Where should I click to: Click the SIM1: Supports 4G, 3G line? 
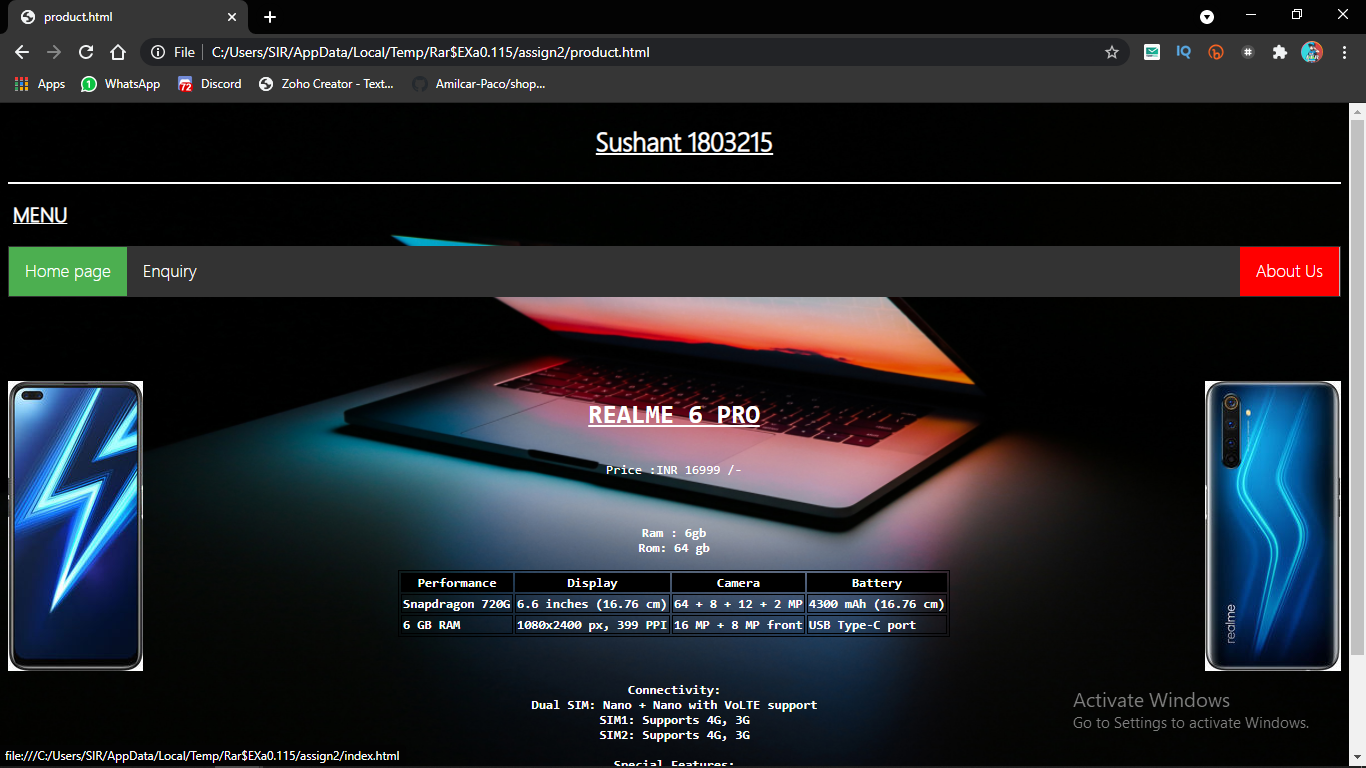tap(674, 720)
